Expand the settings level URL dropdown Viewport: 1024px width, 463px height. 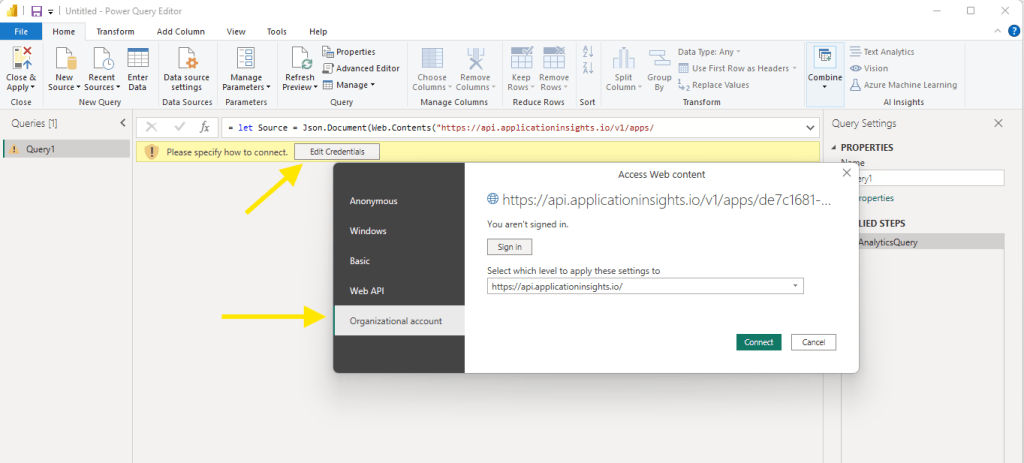pyautogui.click(x=795, y=286)
